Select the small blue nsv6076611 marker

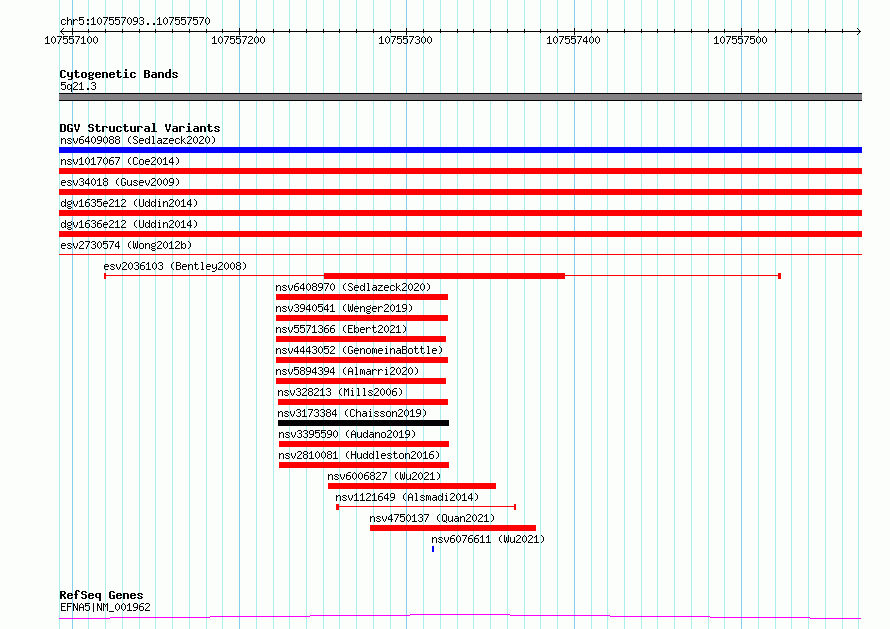coord(433,549)
